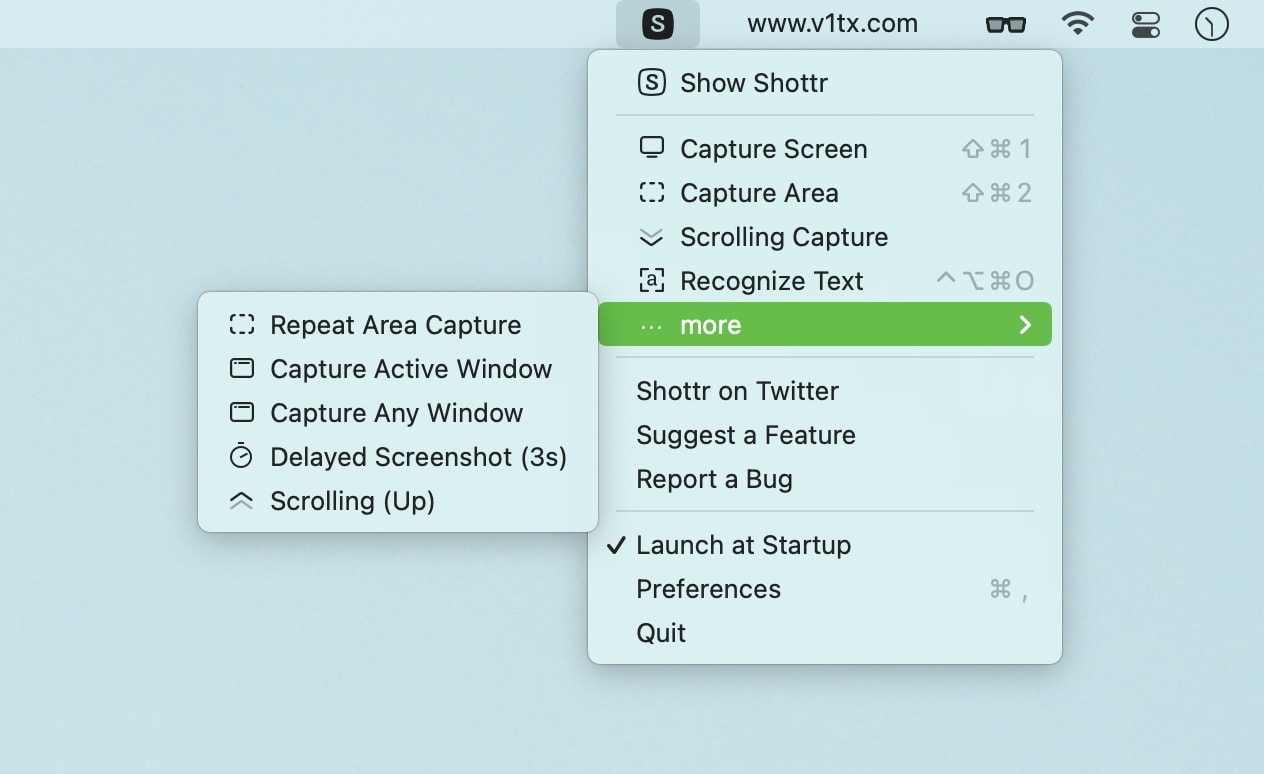
Task: Select Repeat Area Capture
Action: pos(395,325)
